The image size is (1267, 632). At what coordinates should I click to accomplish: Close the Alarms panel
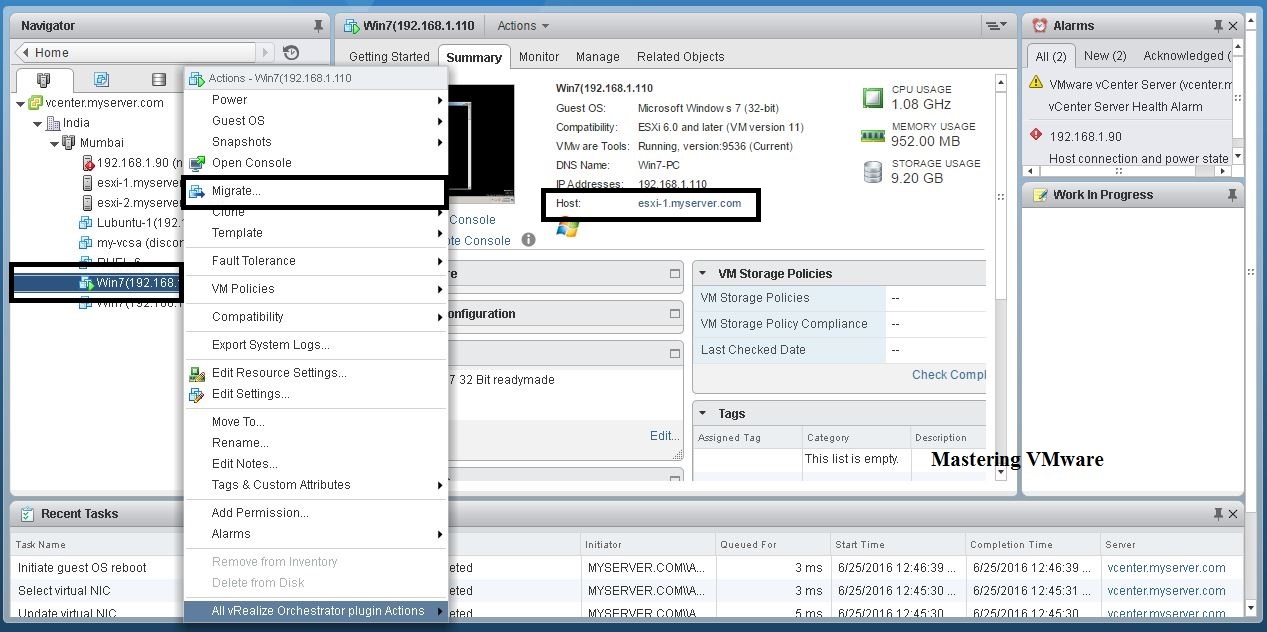coord(1235,26)
